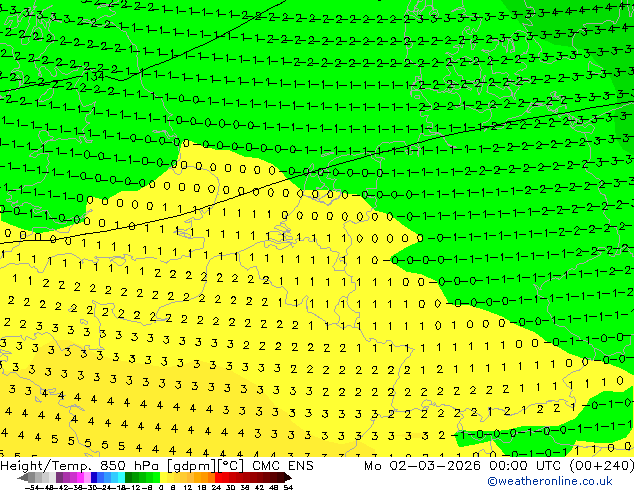This screenshot has width=634, height=490.
Task: Click the '134' height contour label
Action: [x=94, y=76]
